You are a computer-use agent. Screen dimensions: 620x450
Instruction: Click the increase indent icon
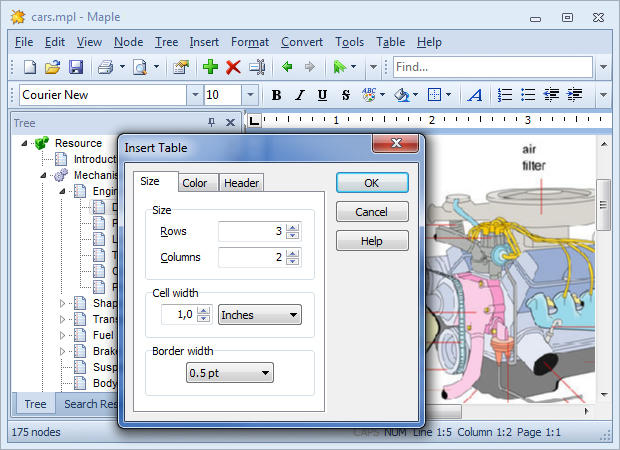(574, 95)
